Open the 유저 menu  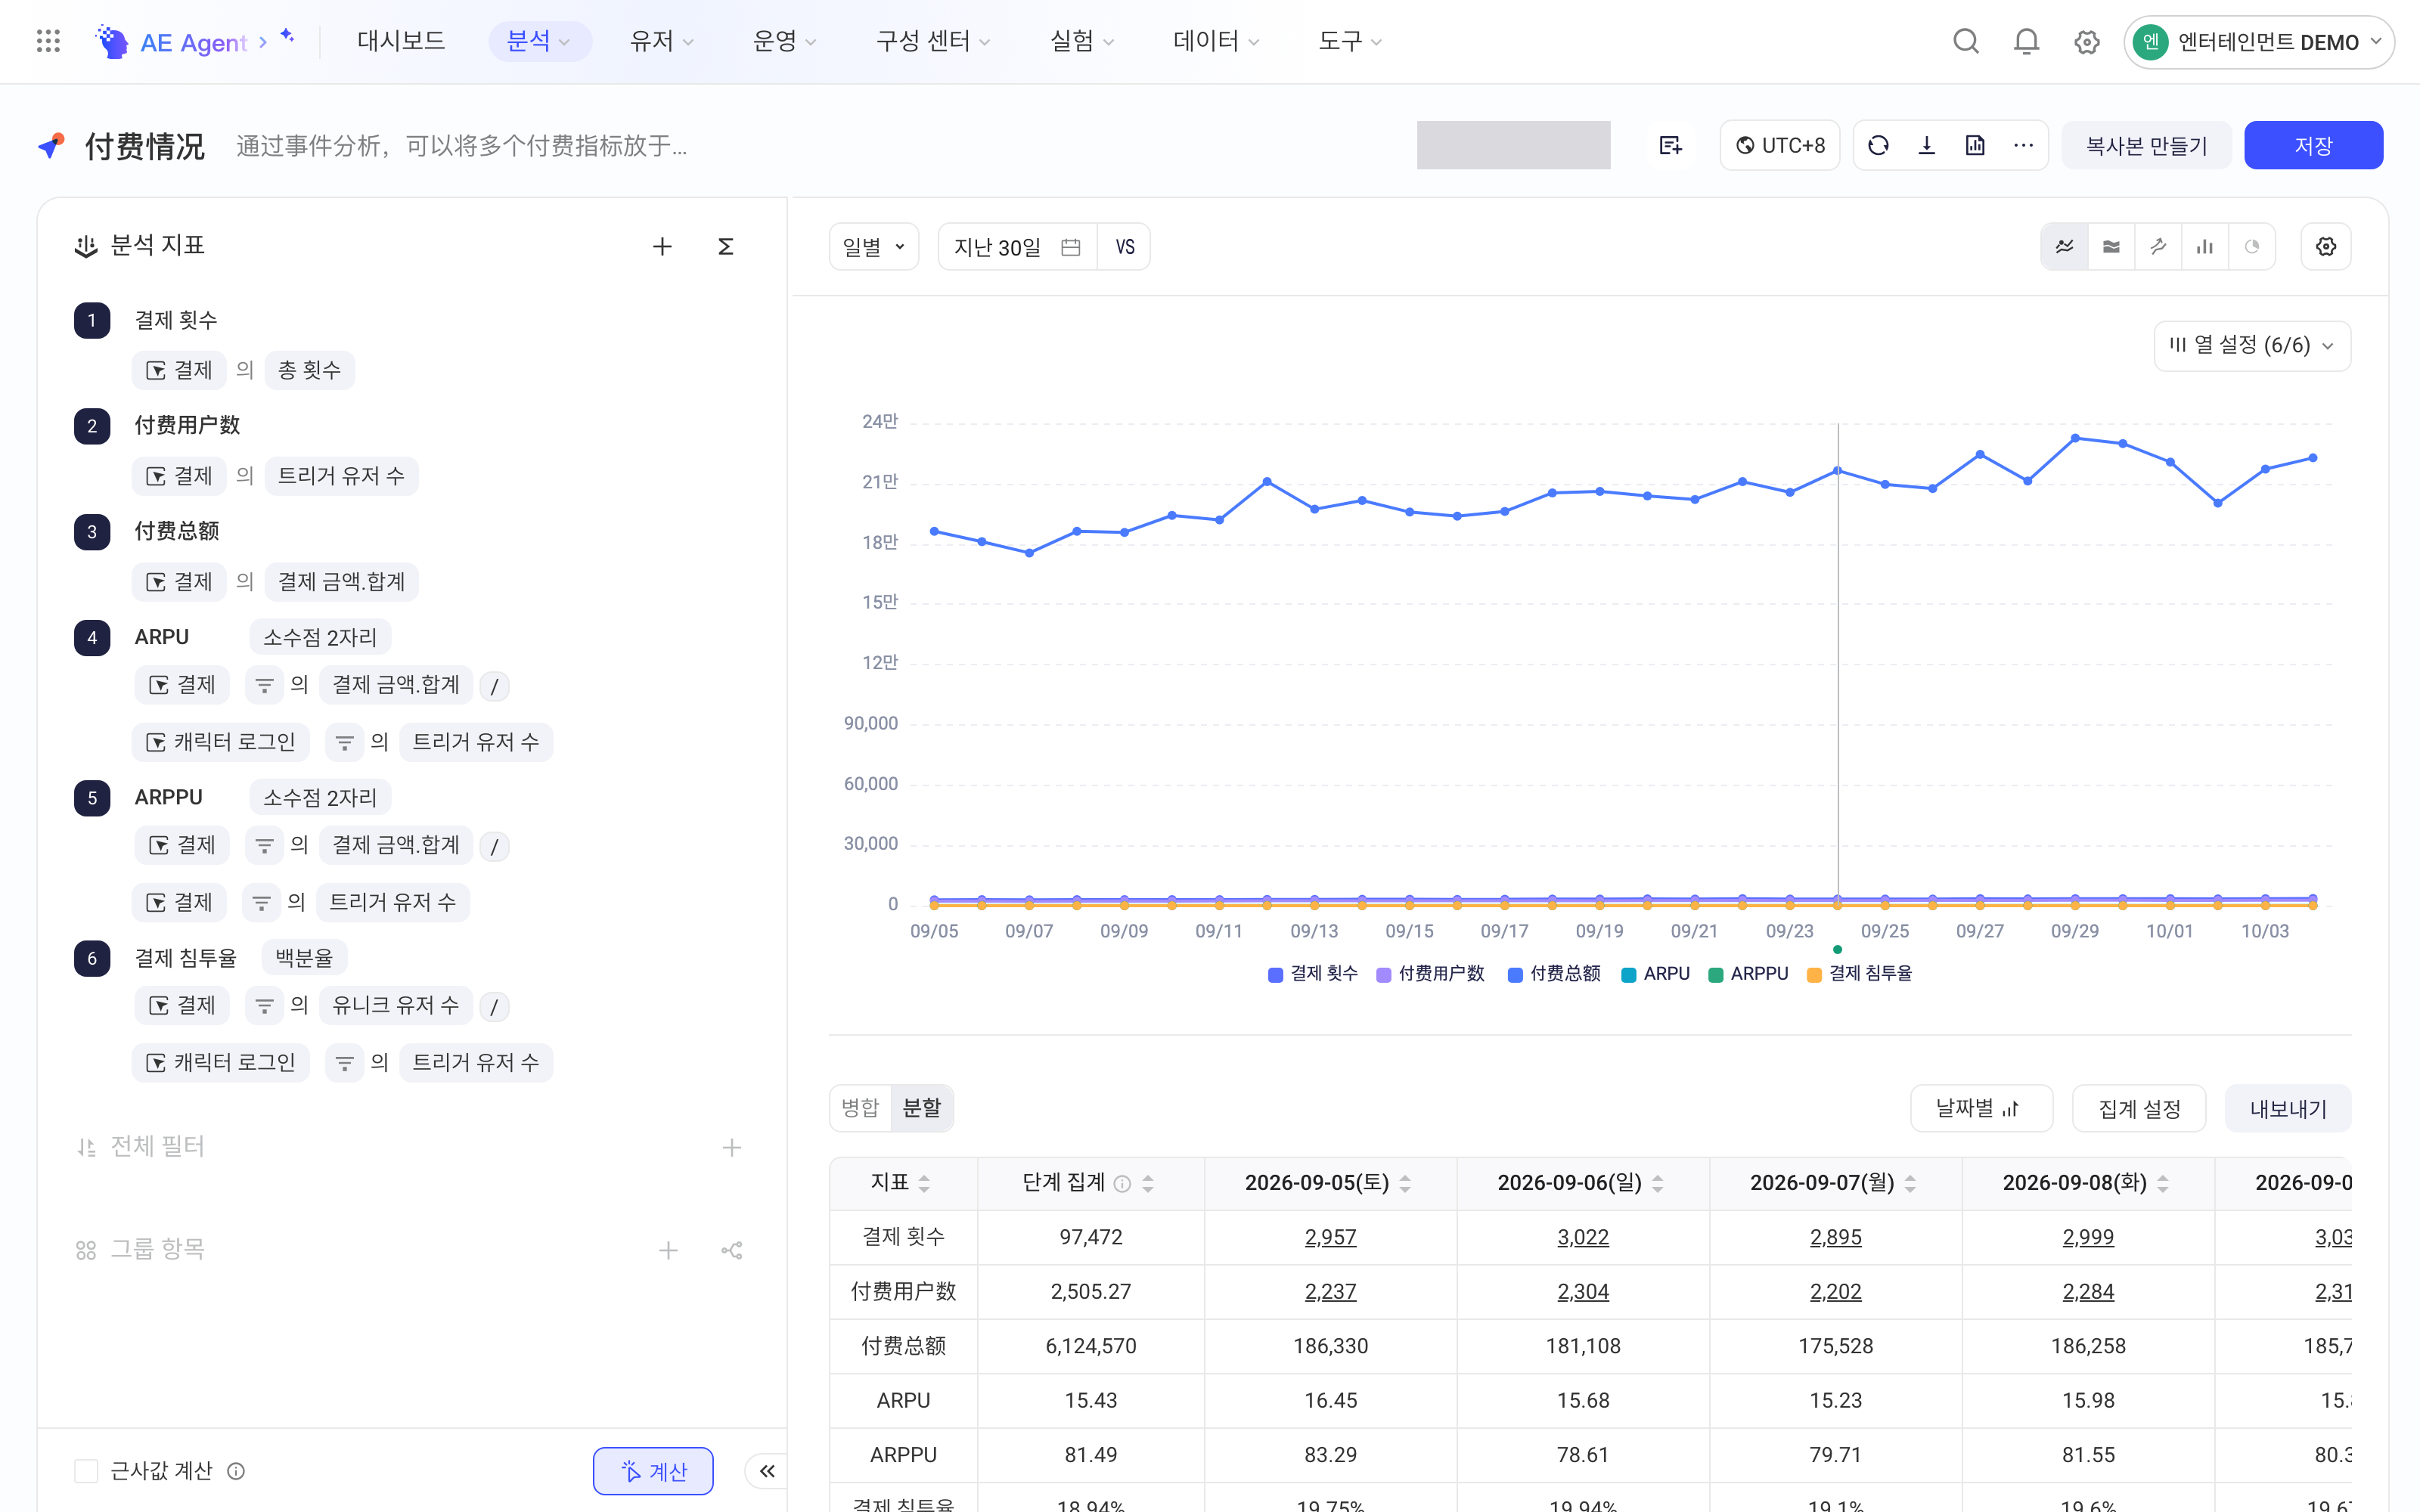coord(661,41)
